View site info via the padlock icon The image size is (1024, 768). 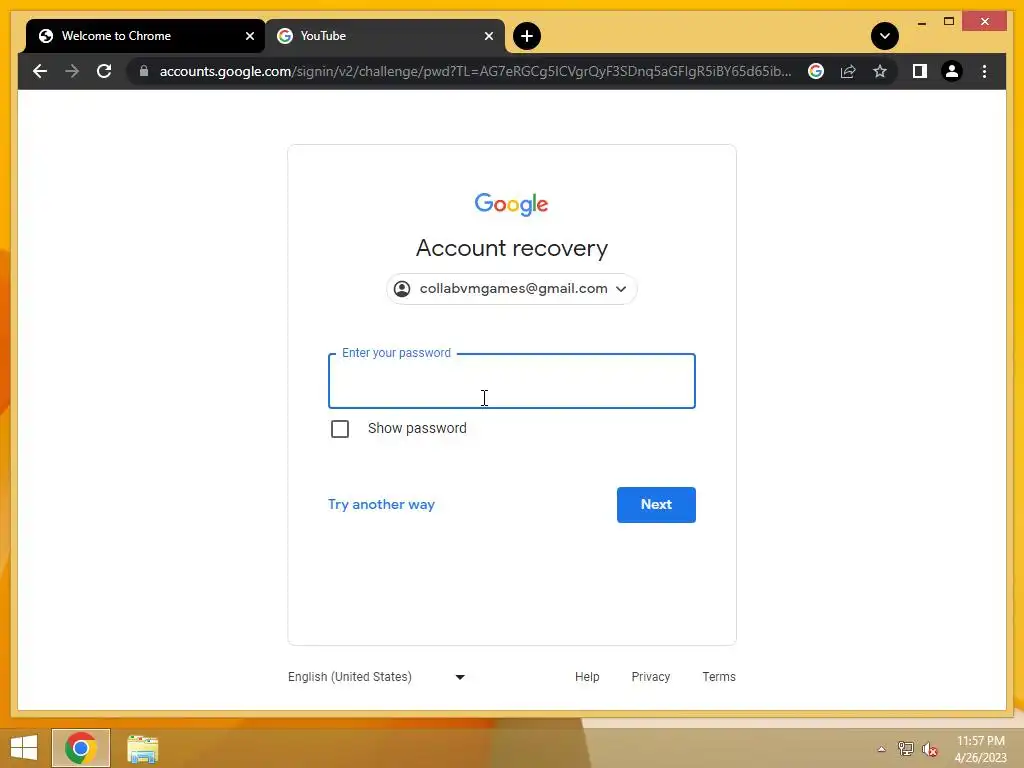tap(144, 71)
